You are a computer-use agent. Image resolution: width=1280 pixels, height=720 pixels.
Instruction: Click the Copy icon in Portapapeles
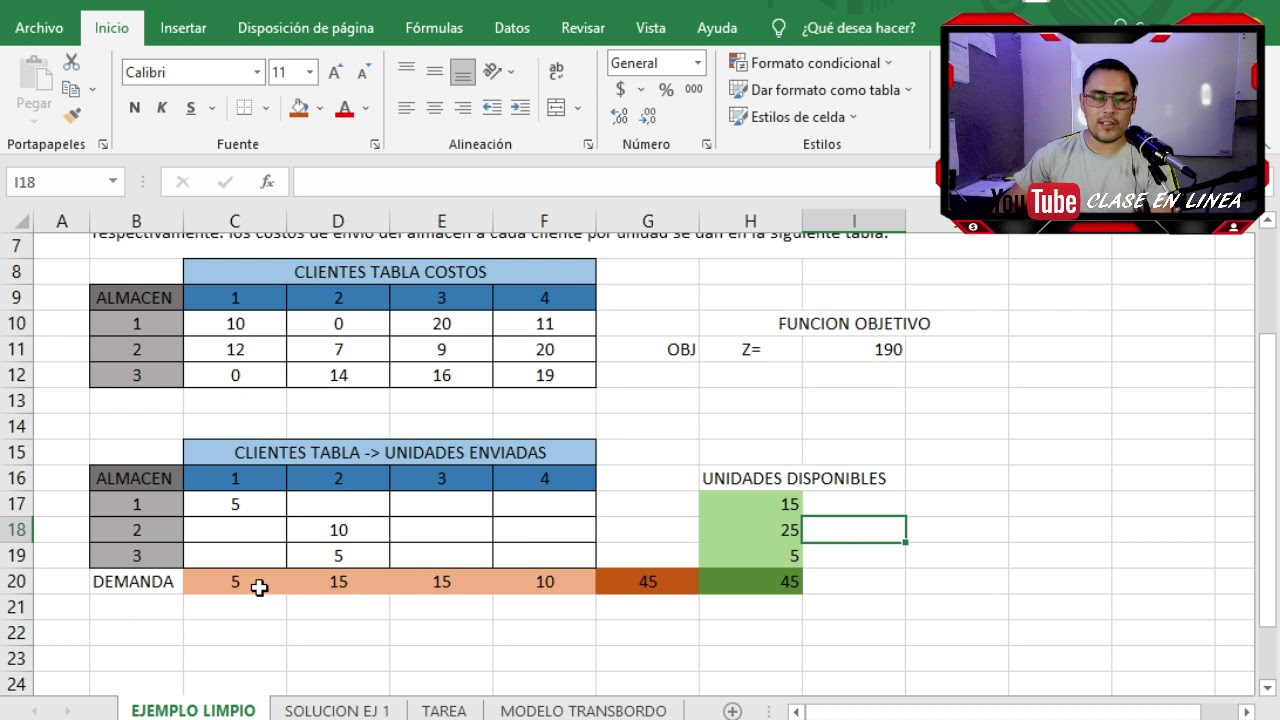[71, 89]
